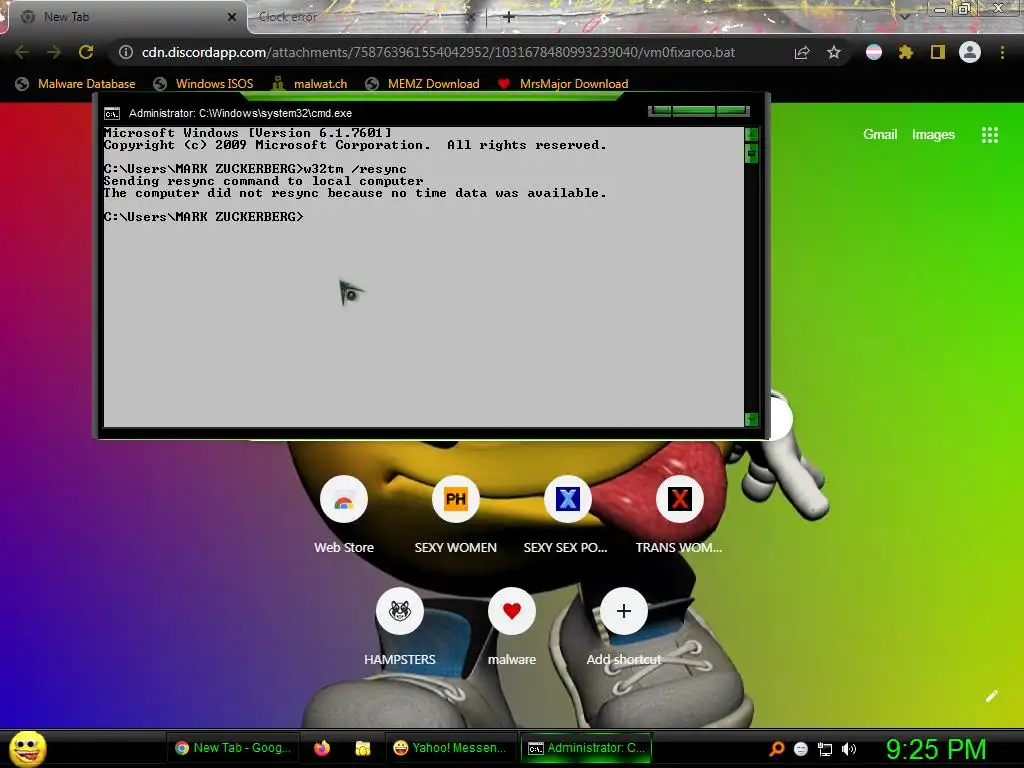Share this page via share icon
Viewport: 1024px width, 768px height.
pos(802,52)
